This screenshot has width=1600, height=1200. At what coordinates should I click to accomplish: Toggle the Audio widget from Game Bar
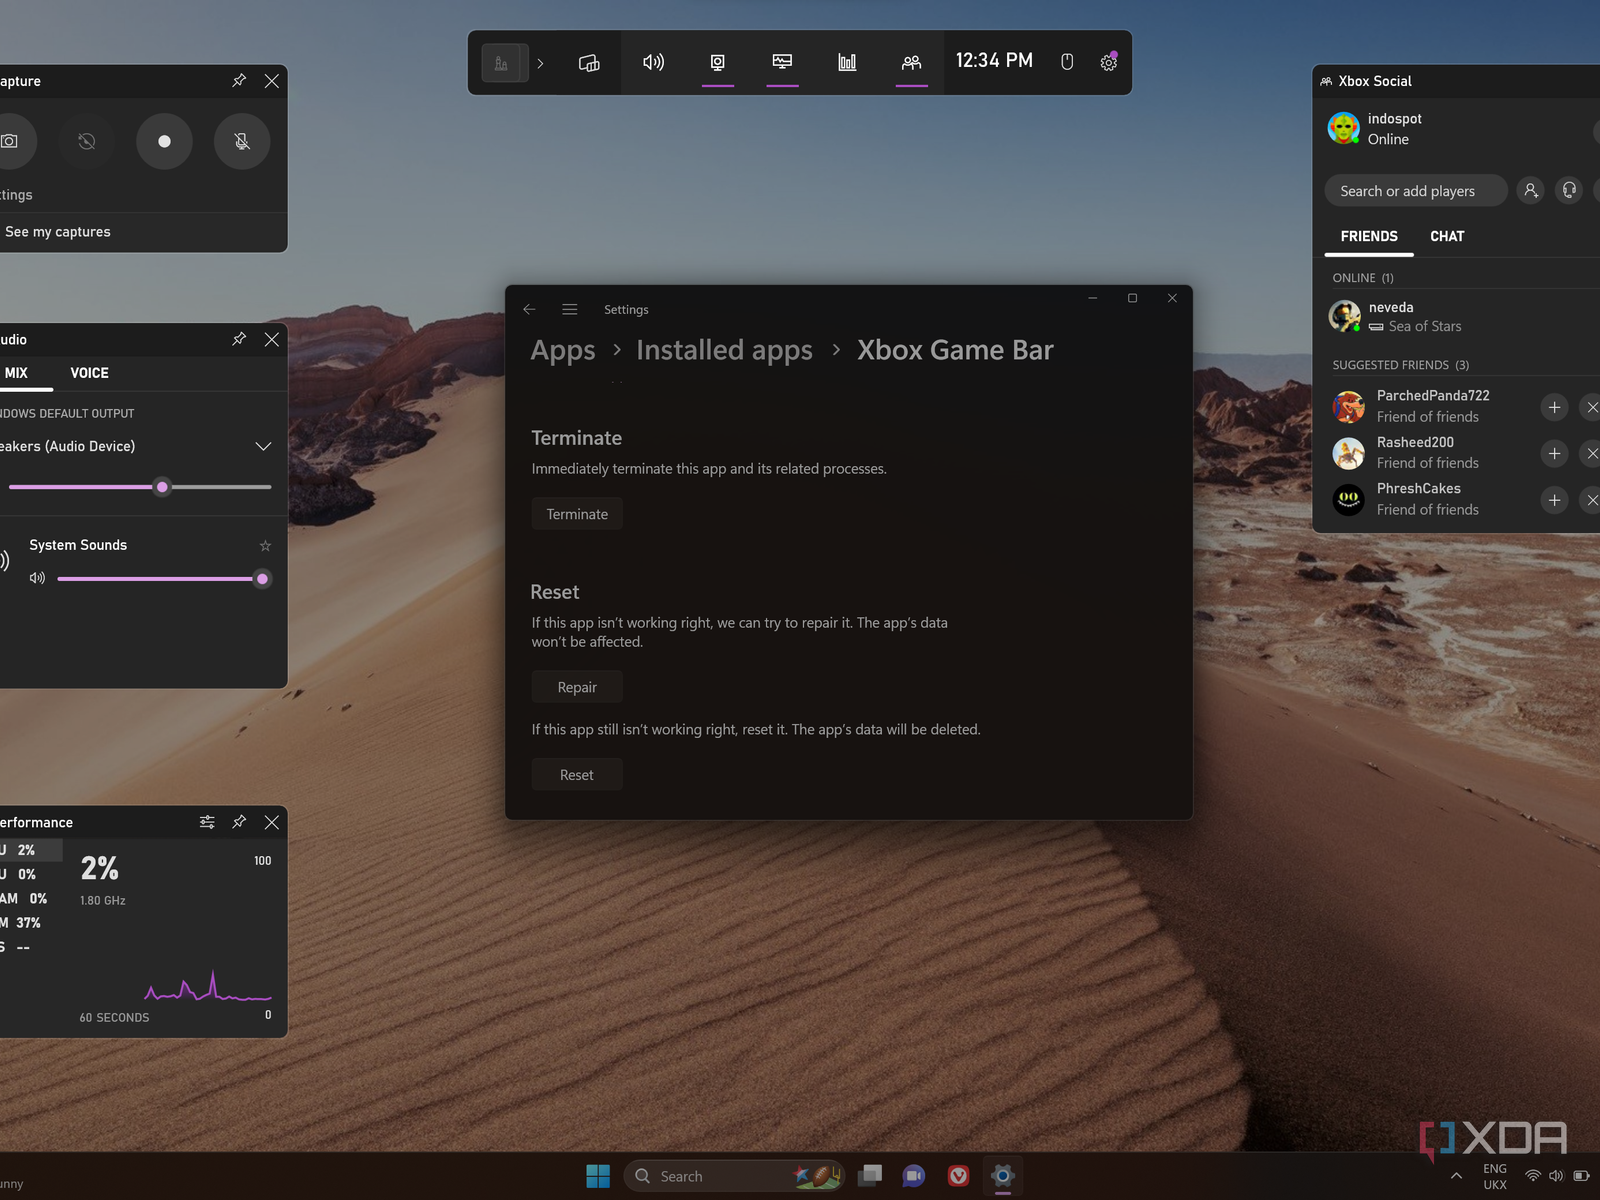(x=653, y=63)
